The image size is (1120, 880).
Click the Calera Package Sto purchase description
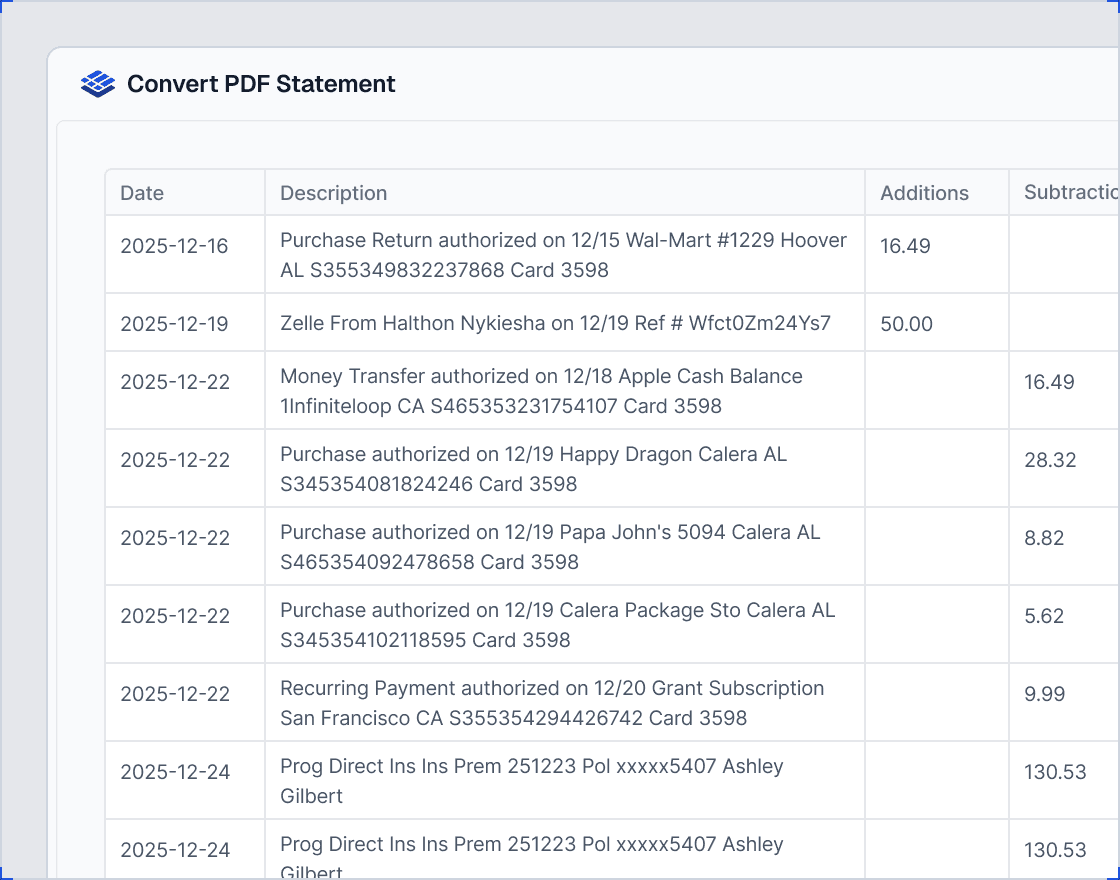pyautogui.click(x=558, y=624)
